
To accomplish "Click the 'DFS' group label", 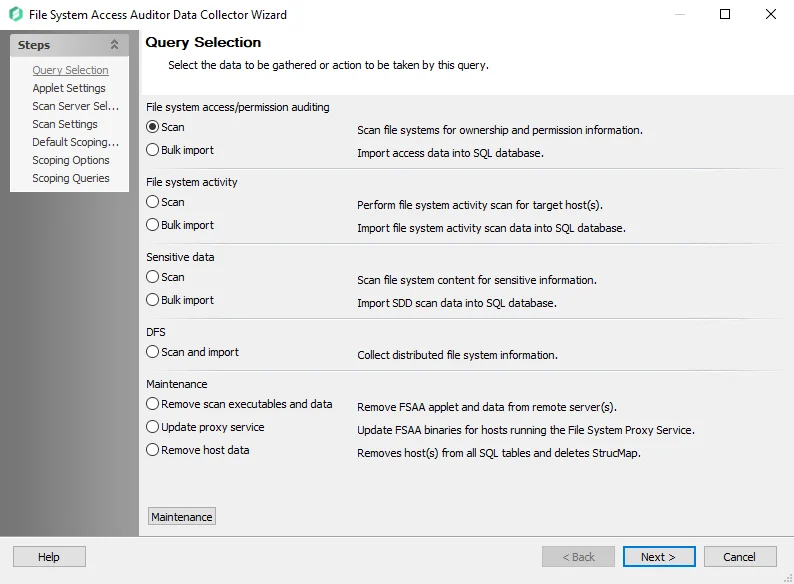I will coord(155,332).
